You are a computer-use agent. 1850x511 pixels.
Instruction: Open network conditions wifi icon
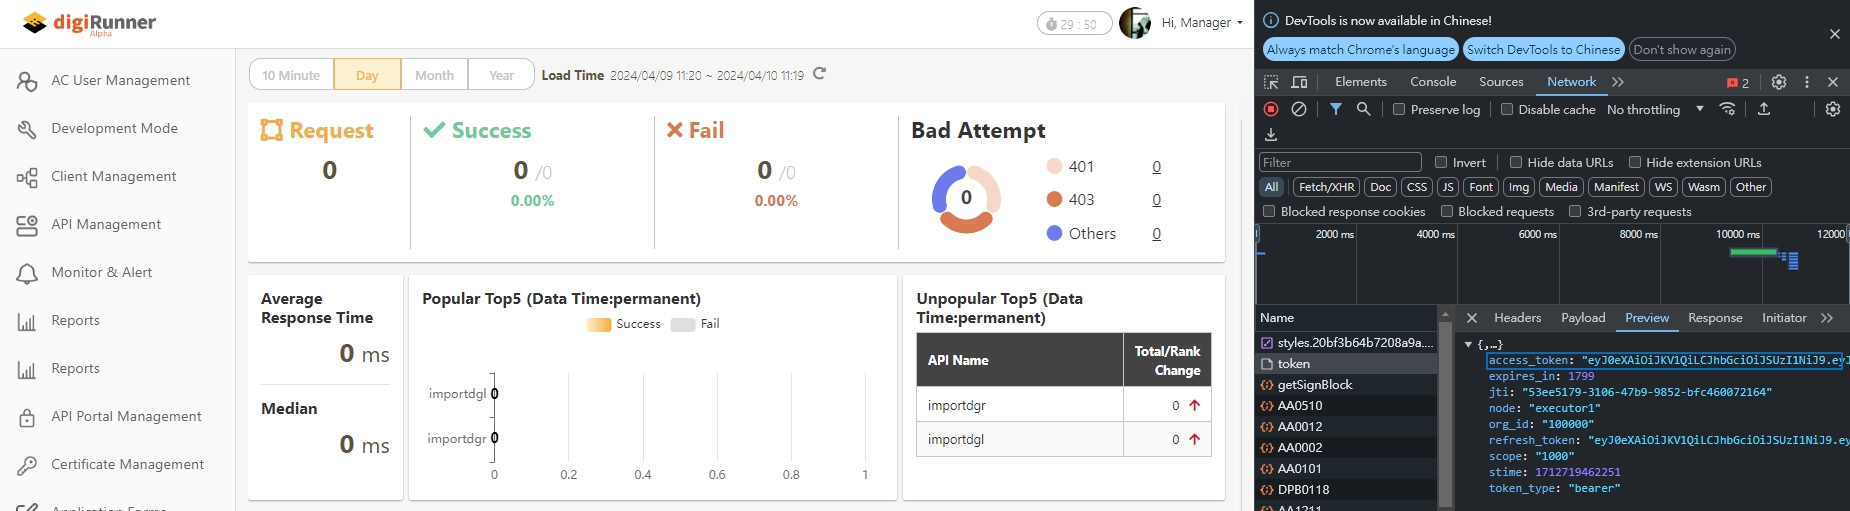tap(1727, 109)
